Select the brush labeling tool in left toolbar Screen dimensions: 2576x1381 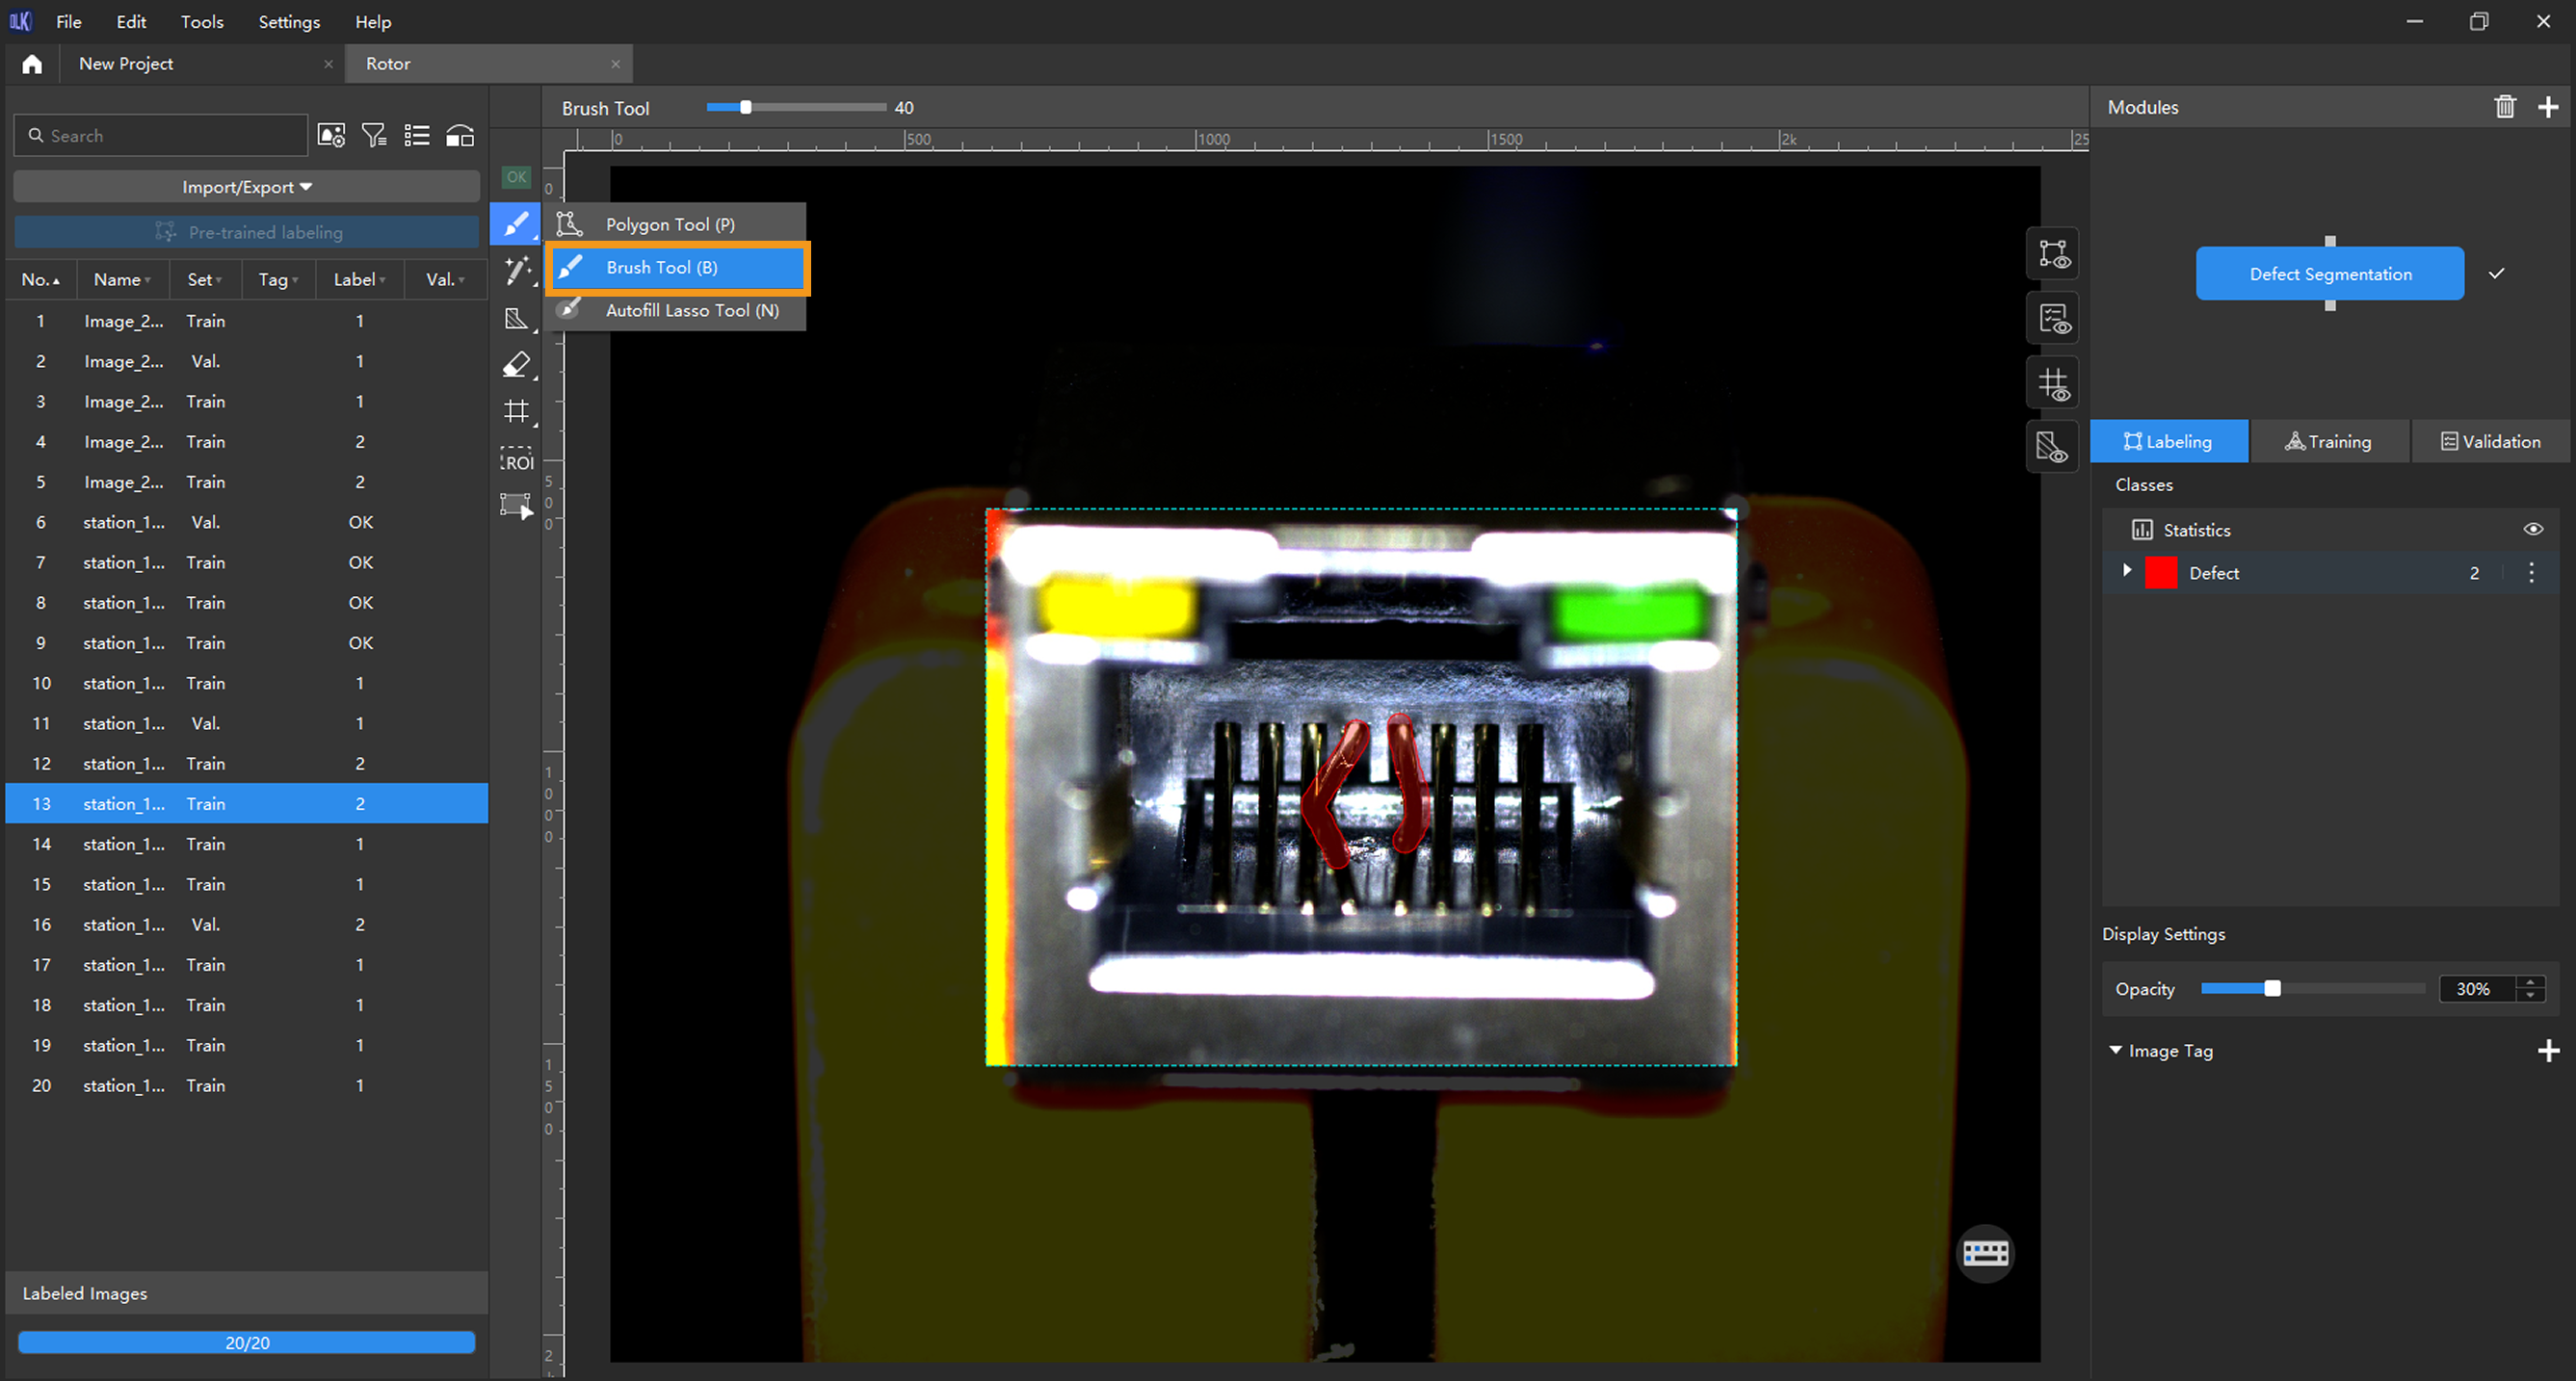(x=516, y=223)
